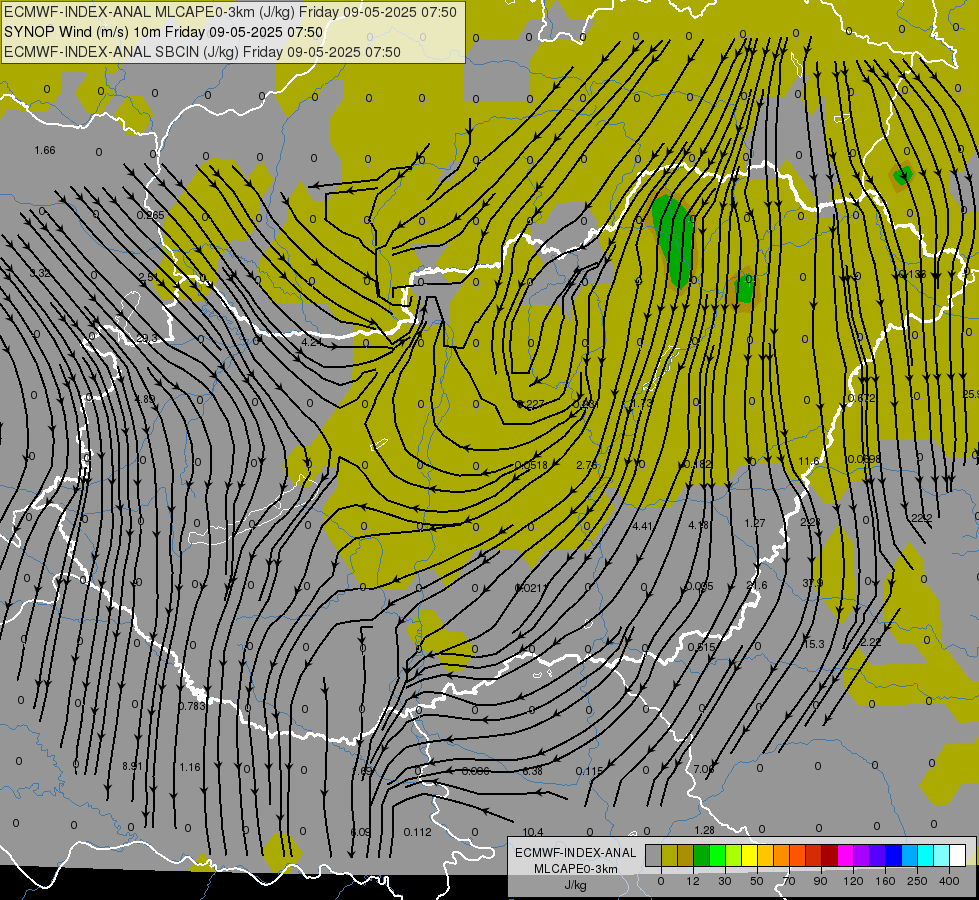
Task: Click the map value 4.24
Action: pyautogui.click(x=312, y=342)
